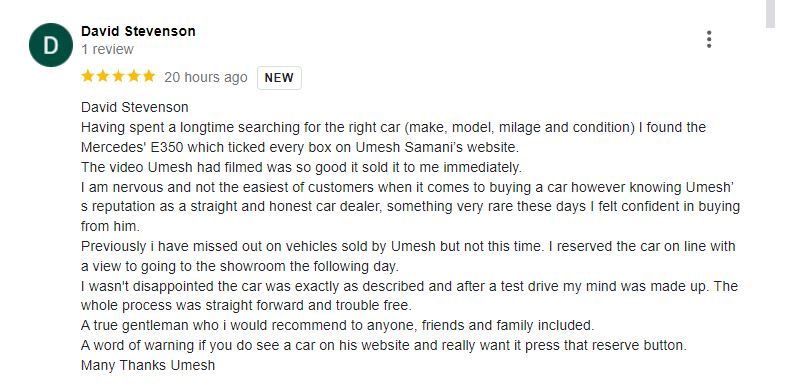Click the "I am nervous" sentence line
Screen dimensions: 801x384
[x=408, y=187]
